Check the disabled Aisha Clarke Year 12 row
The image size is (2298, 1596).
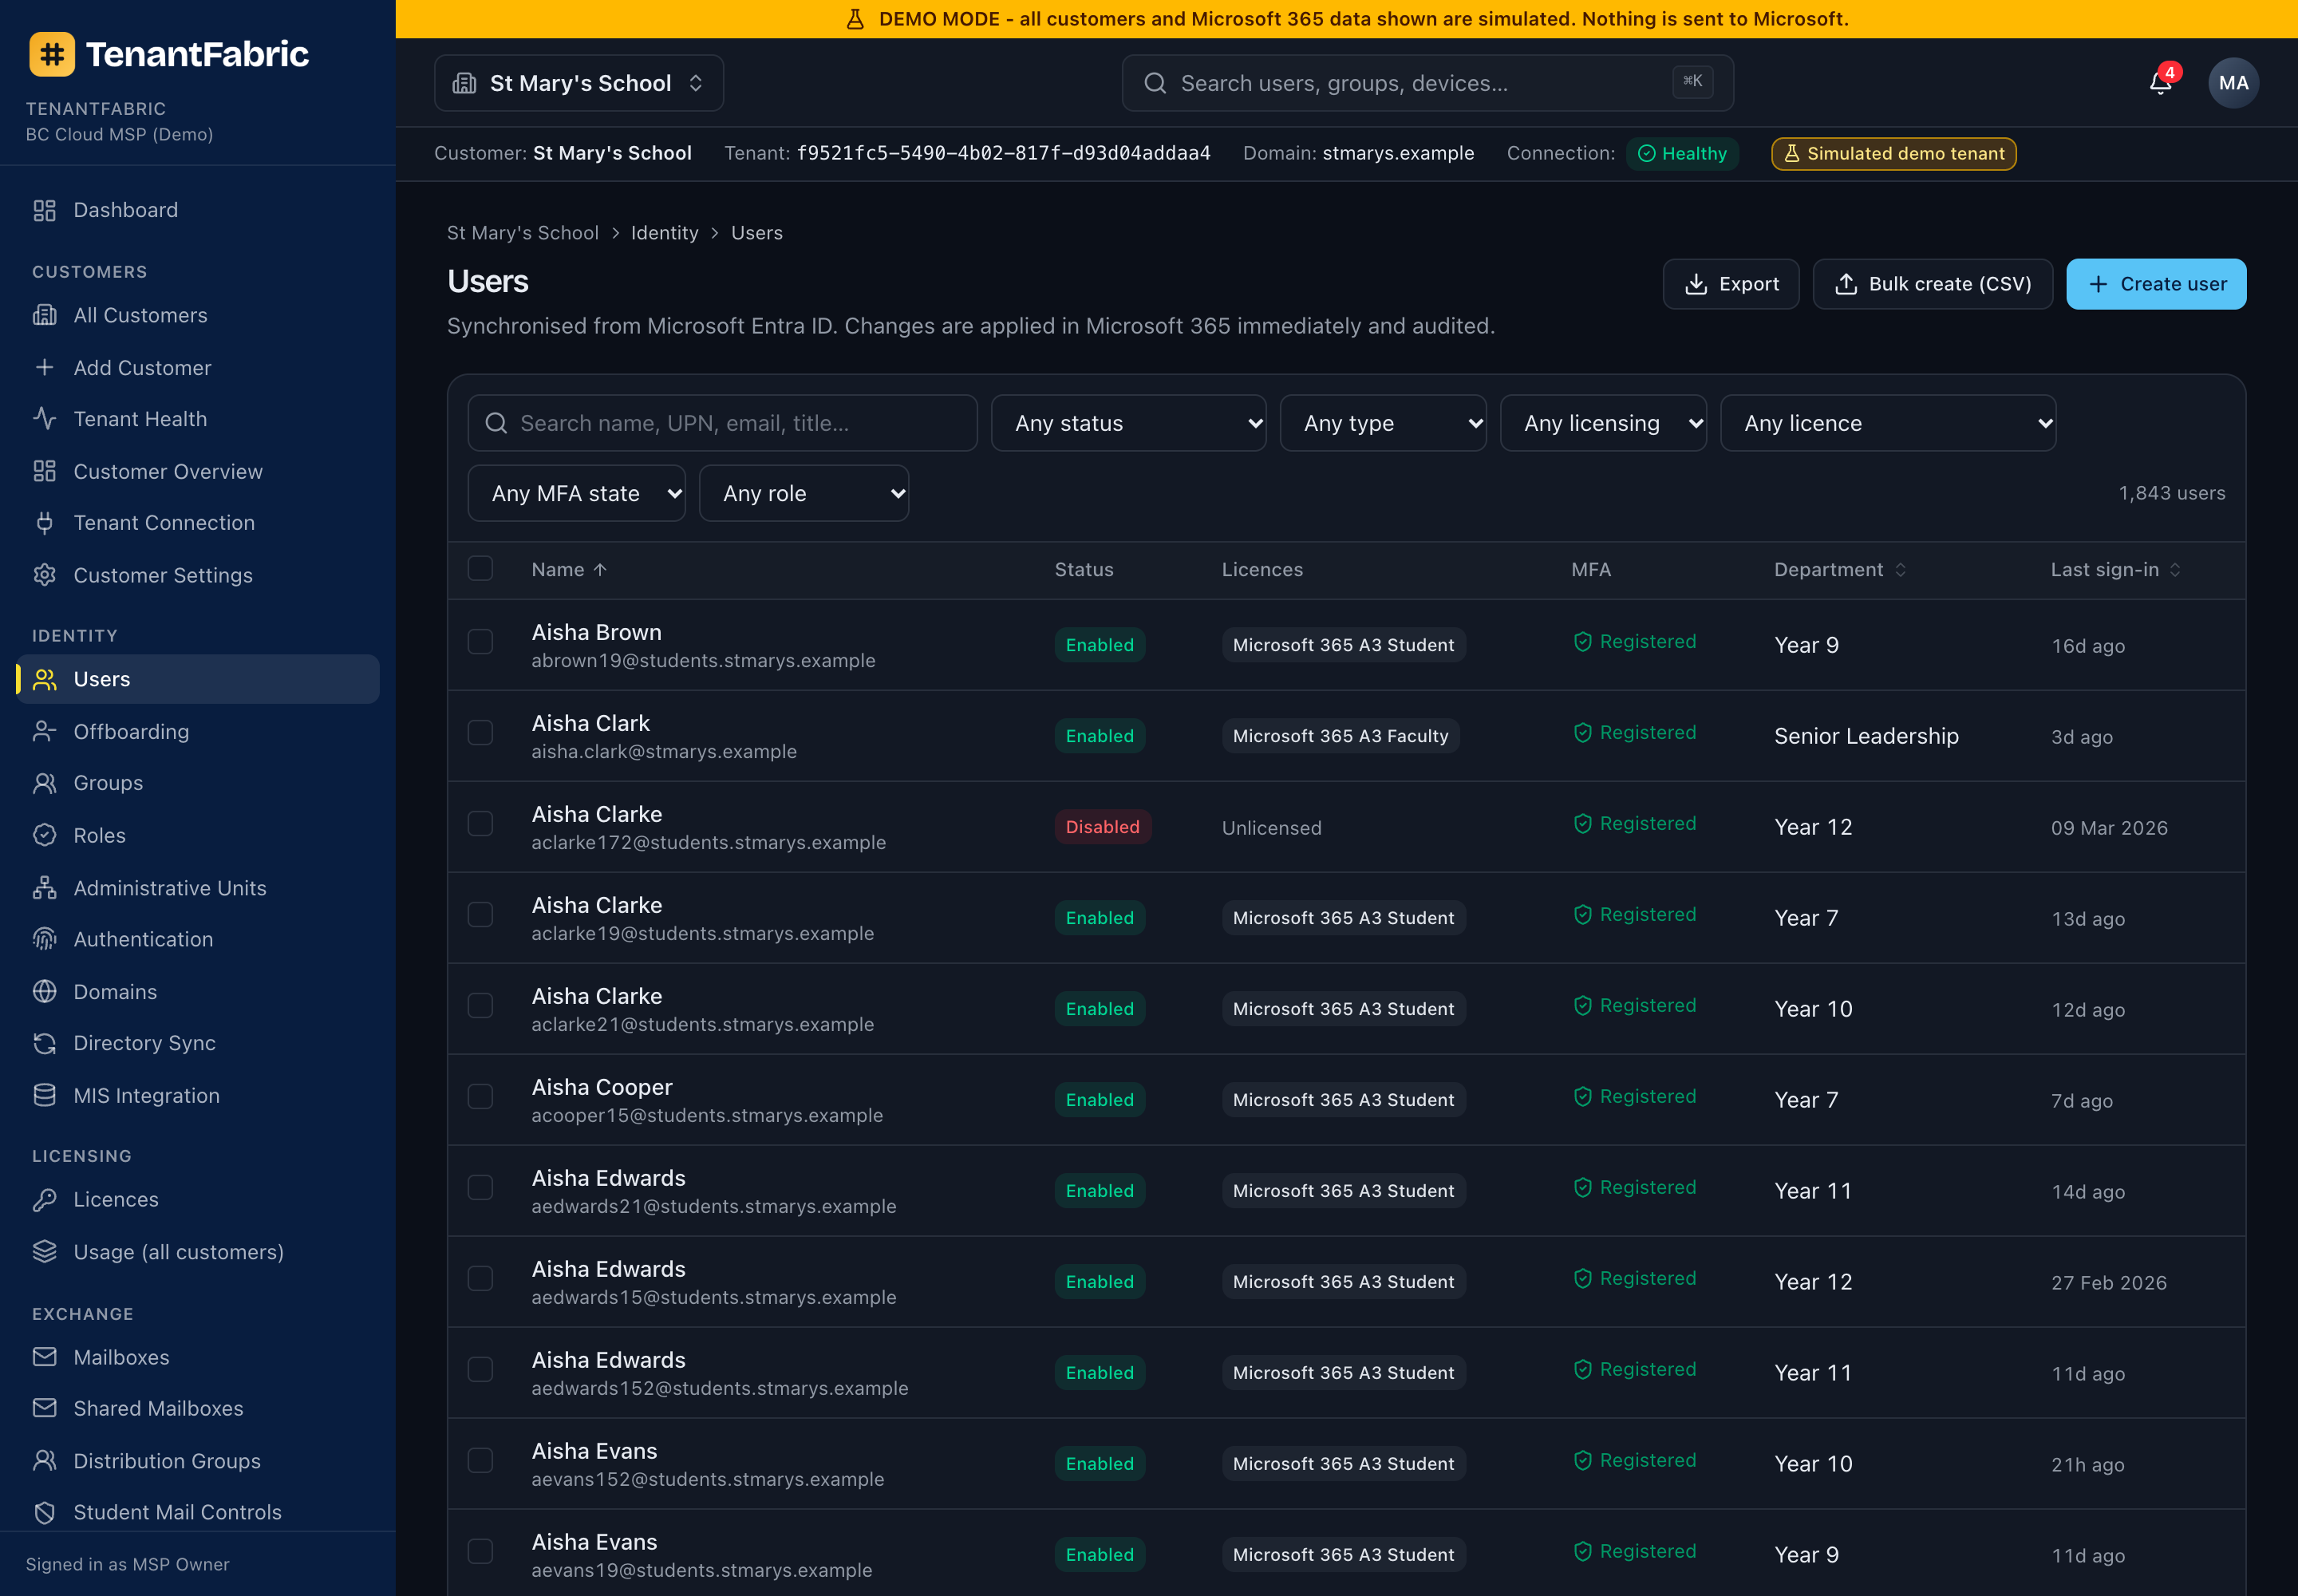pyautogui.click(x=481, y=824)
